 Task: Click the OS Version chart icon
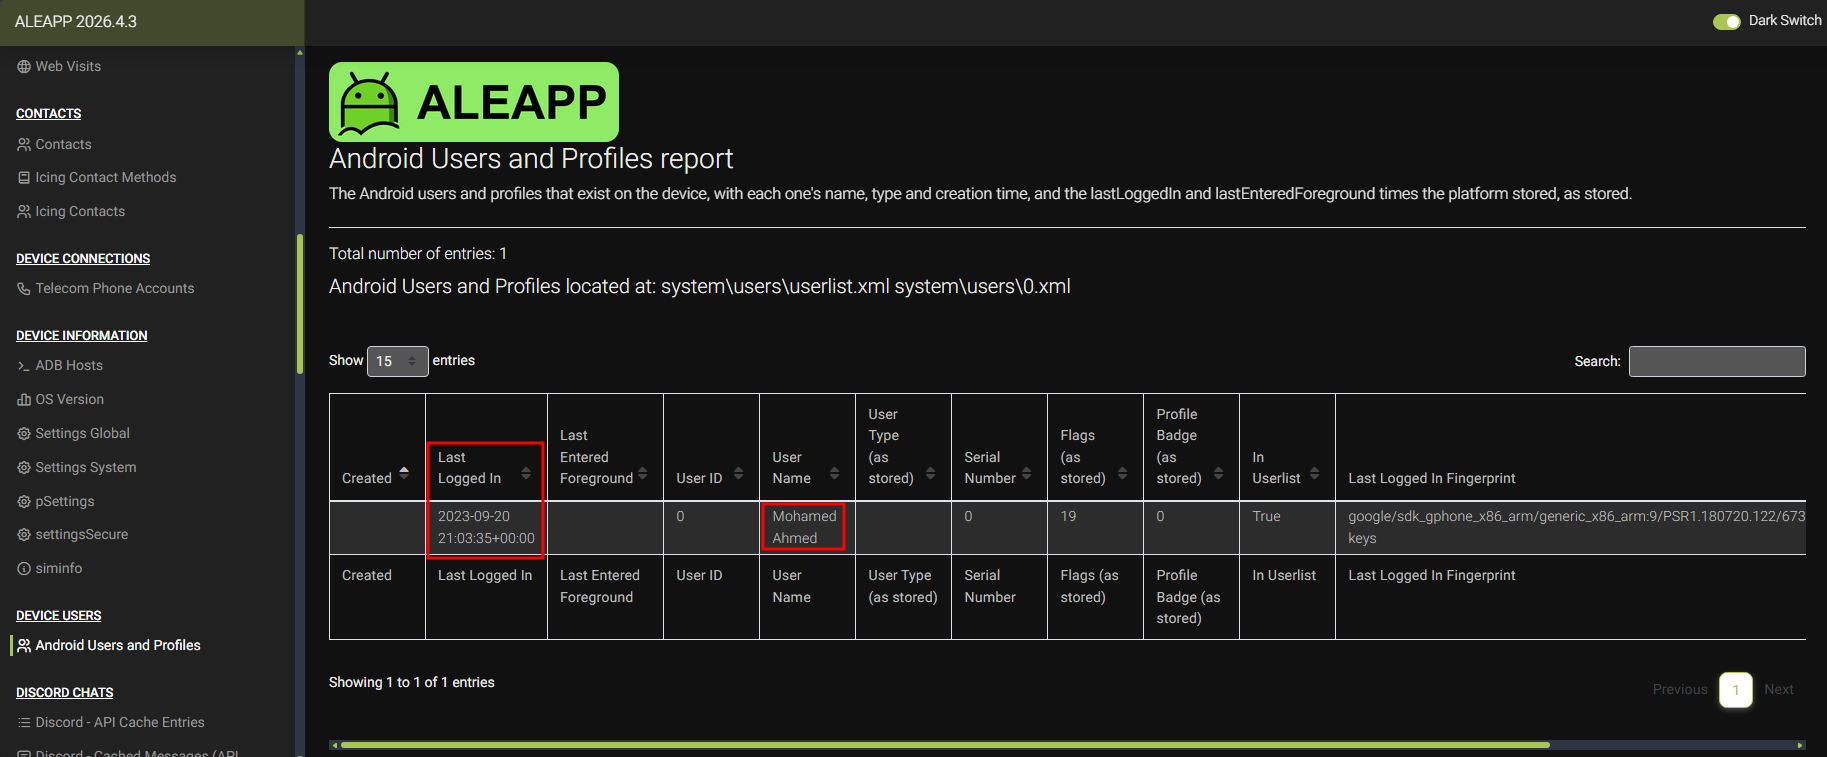click(x=24, y=400)
